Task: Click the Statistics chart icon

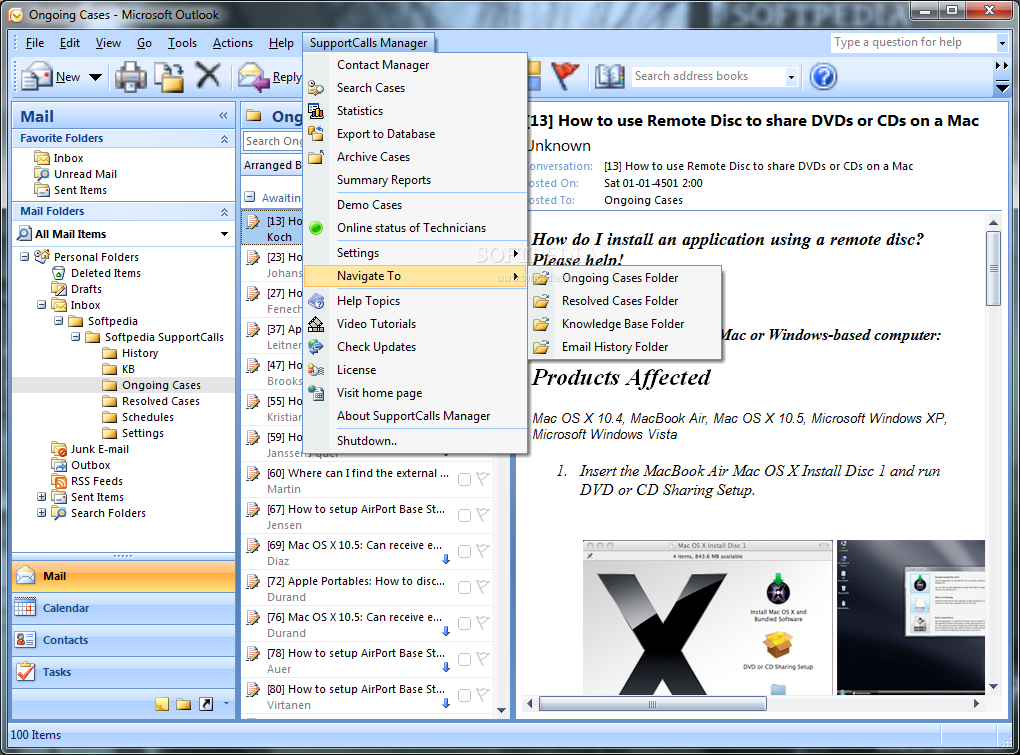Action: [316, 111]
